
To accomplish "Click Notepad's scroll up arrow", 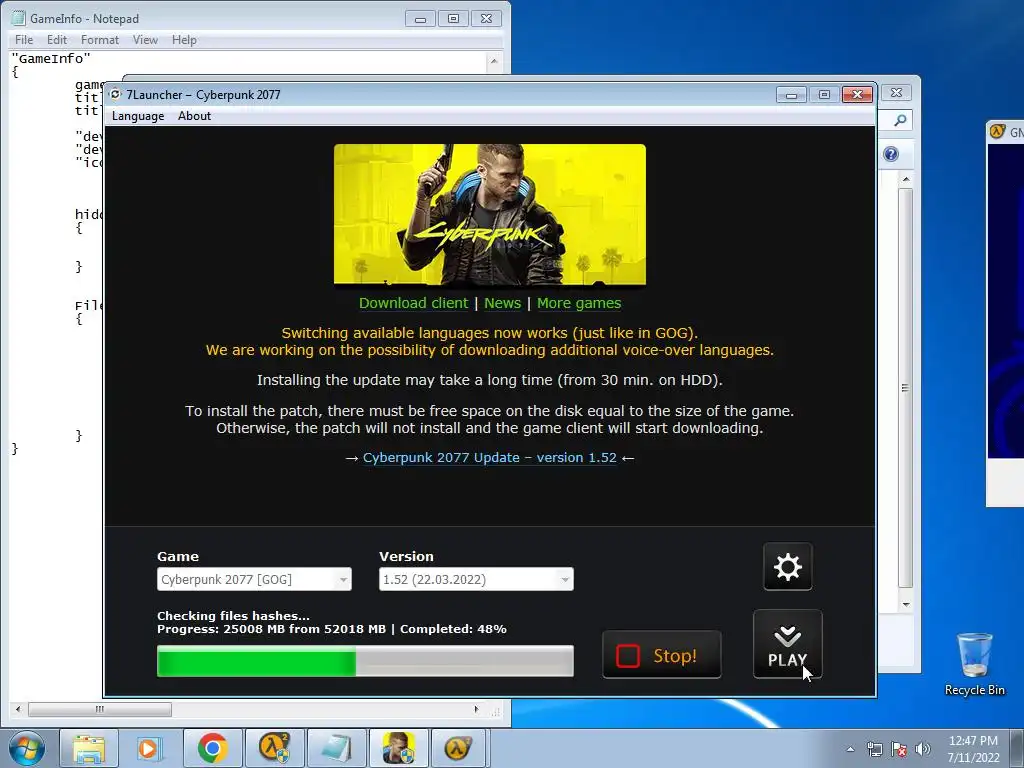I will click(x=494, y=61).
